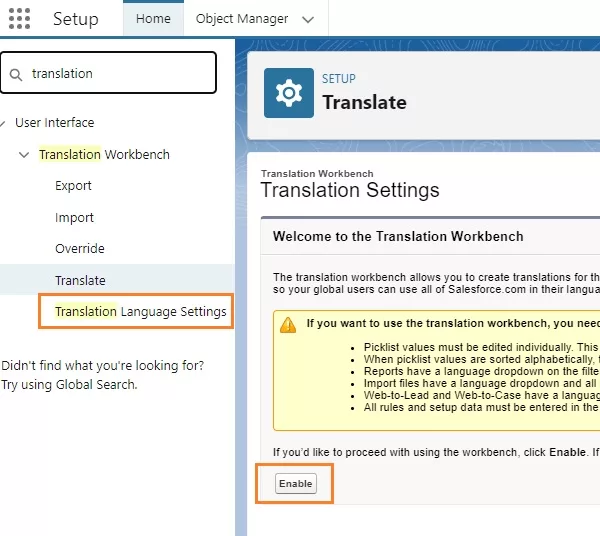This screenshot has width=600, height=536.
Task: Click the Setup gear icon beside Translate
Action: 289,93
